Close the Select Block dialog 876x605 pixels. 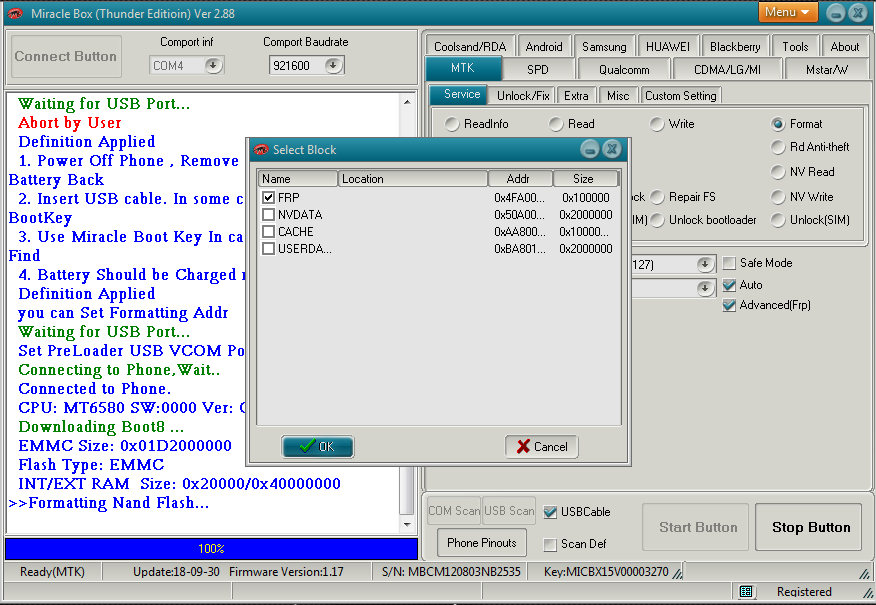pos(612,149)
